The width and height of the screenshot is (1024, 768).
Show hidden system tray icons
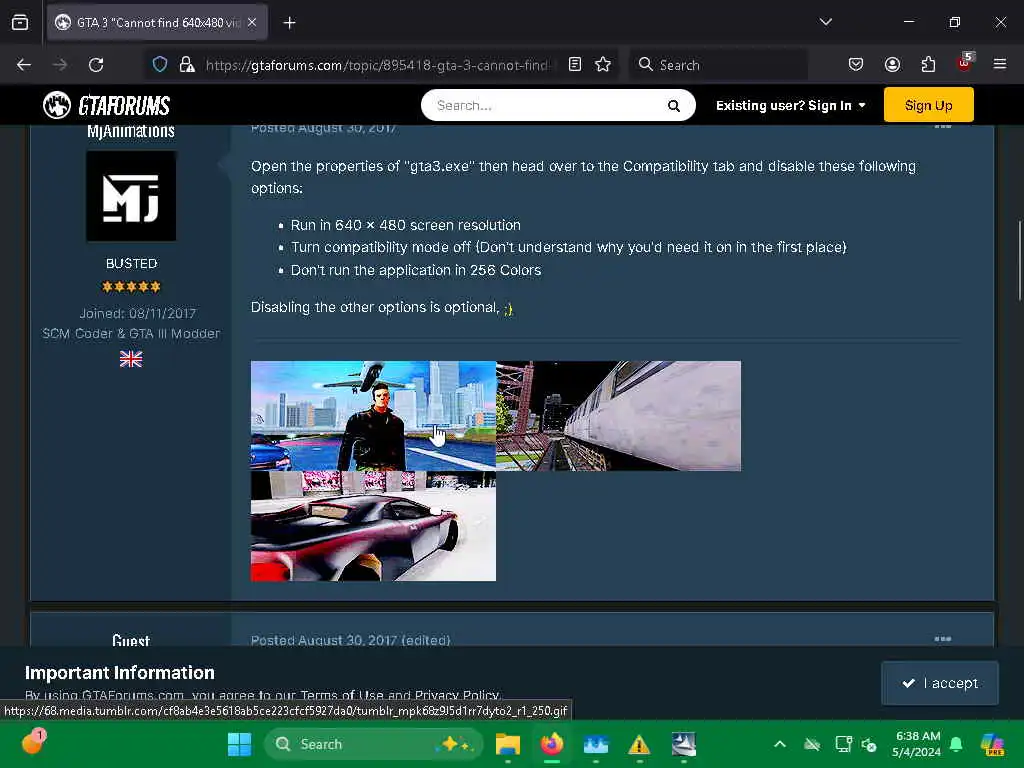click(780, 744)
